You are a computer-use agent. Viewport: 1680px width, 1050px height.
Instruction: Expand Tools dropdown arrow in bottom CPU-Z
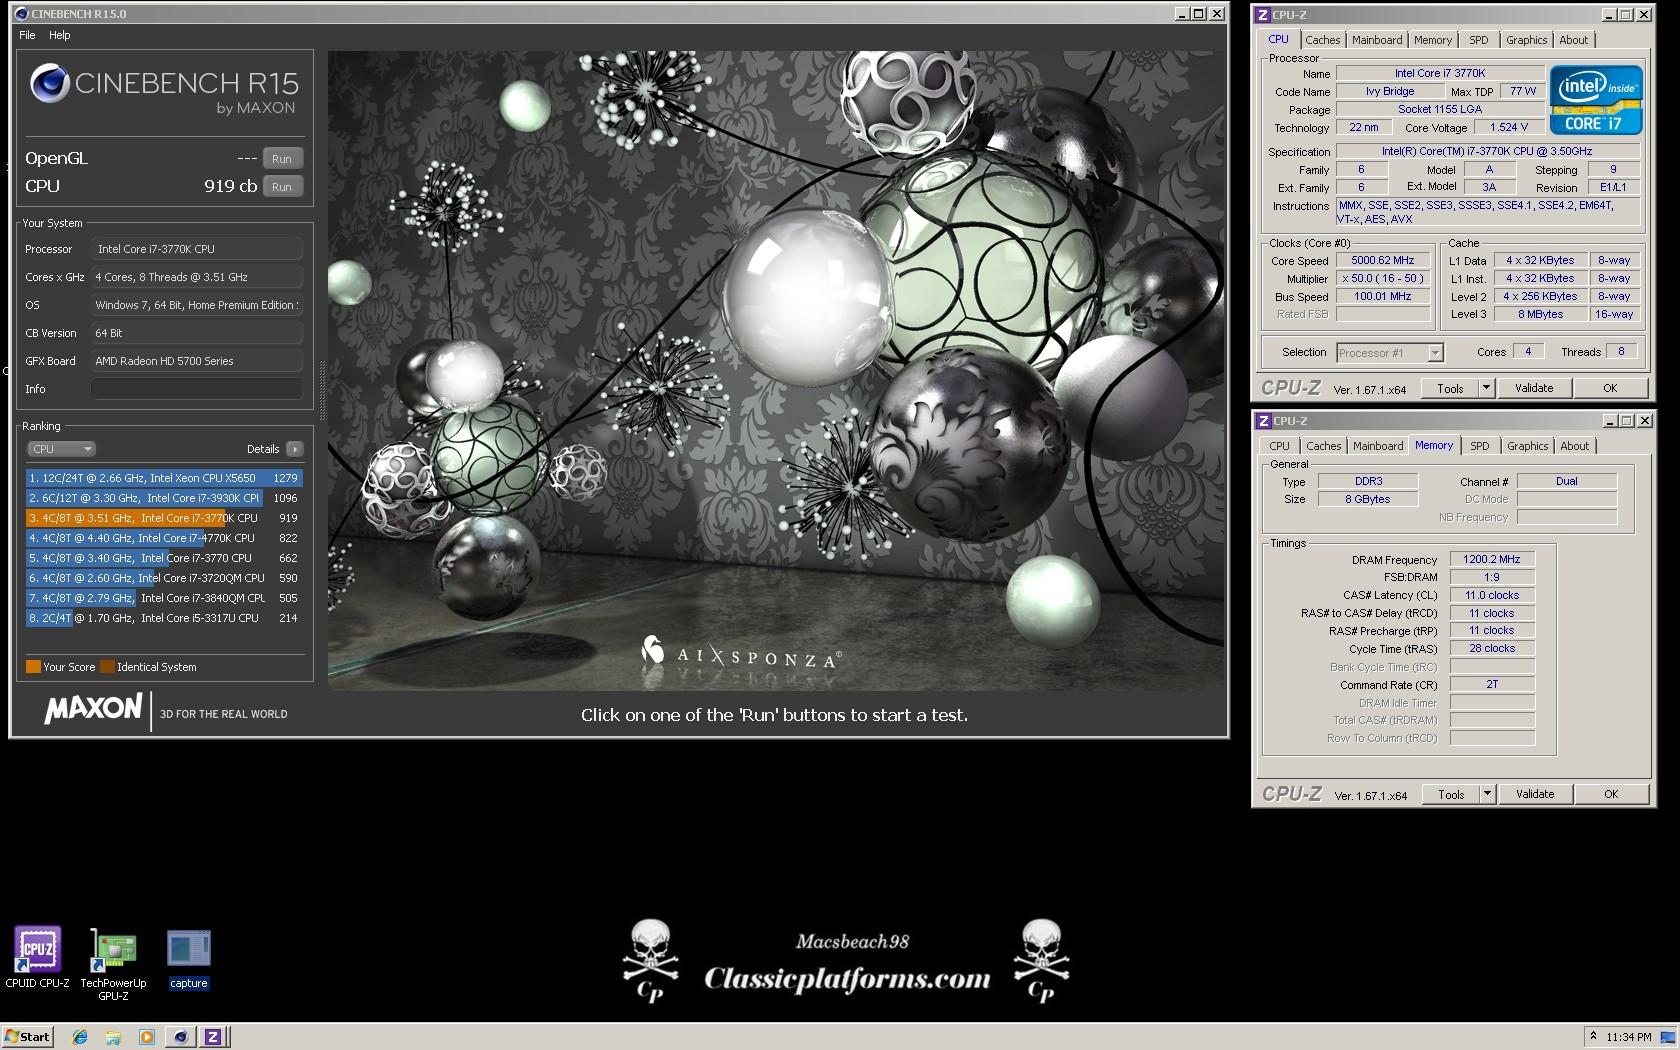[x=1487, y=795]
